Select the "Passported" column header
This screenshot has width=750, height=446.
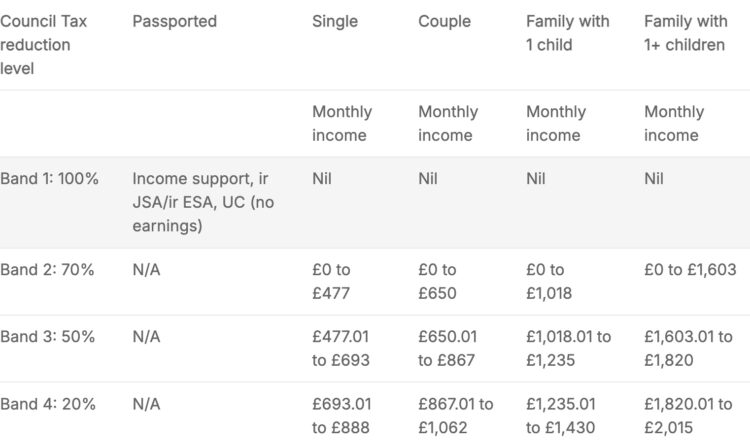[174, 21]
